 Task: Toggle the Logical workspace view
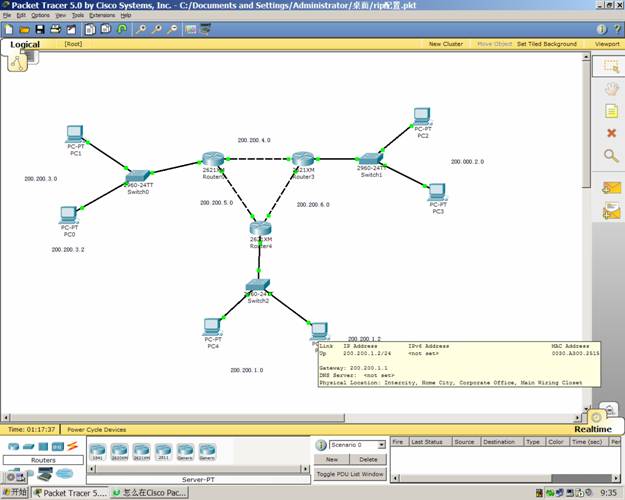click(24, 44)
